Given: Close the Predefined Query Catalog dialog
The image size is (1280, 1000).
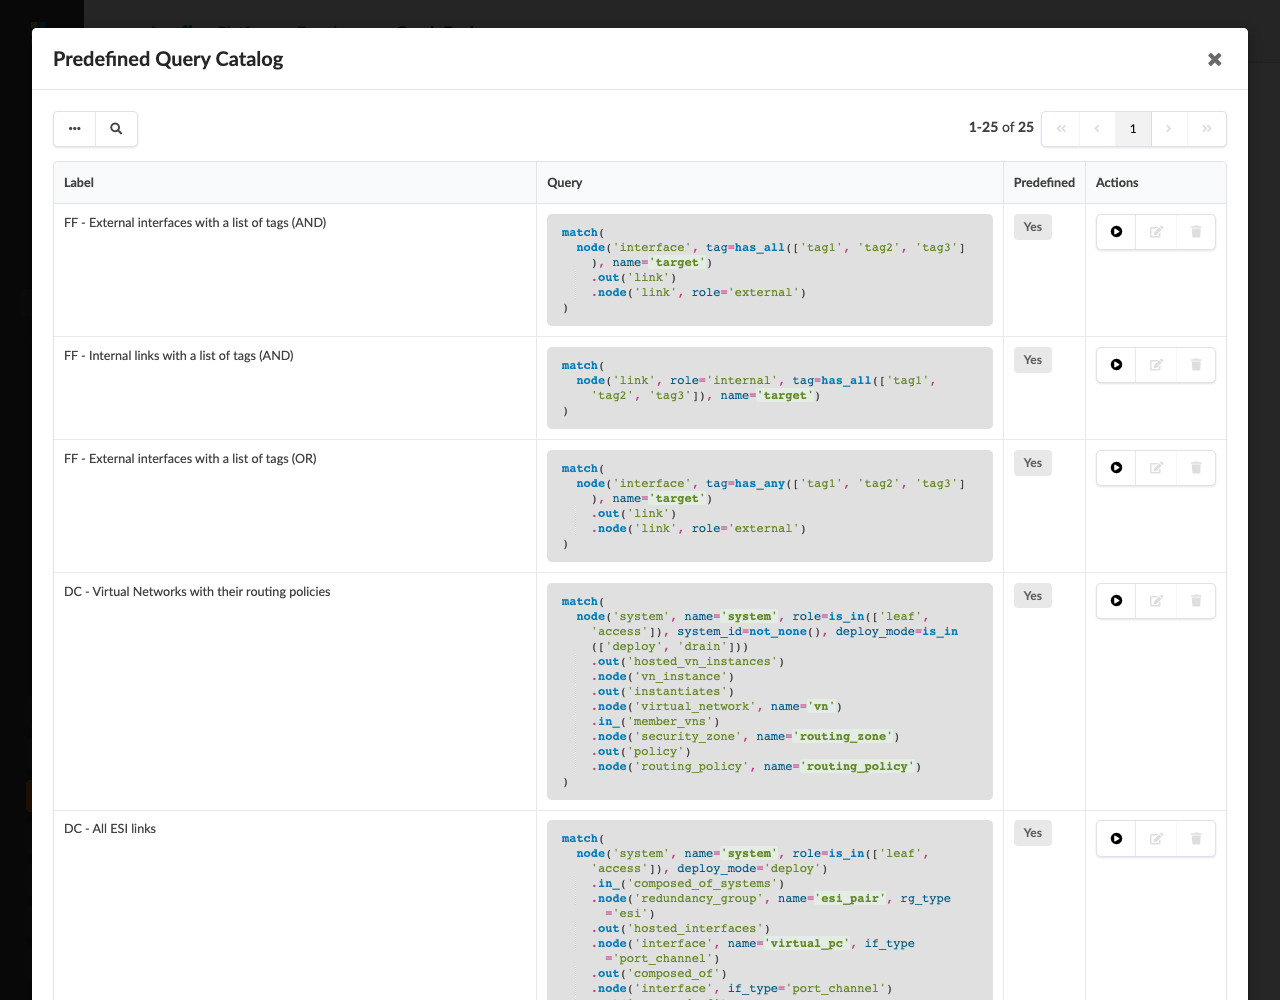Looking at the screenshot, I should (1214, 59).
